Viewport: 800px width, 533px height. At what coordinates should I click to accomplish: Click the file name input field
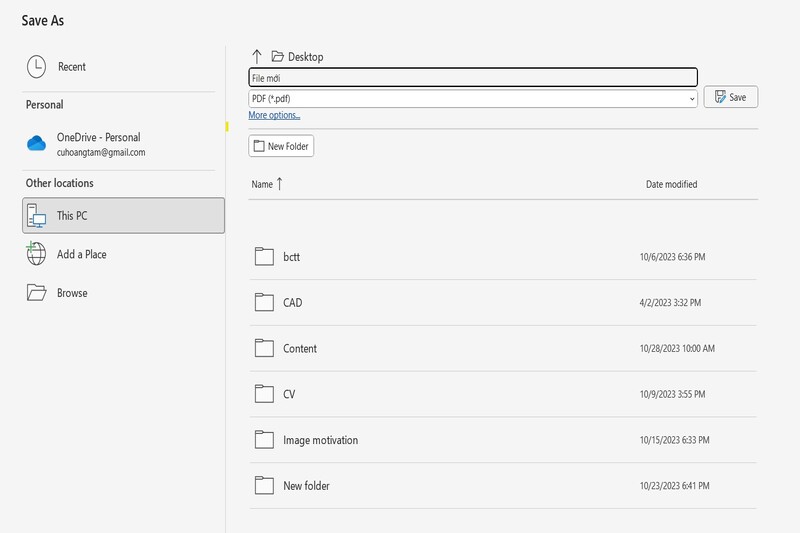click(x=472, y=77)
